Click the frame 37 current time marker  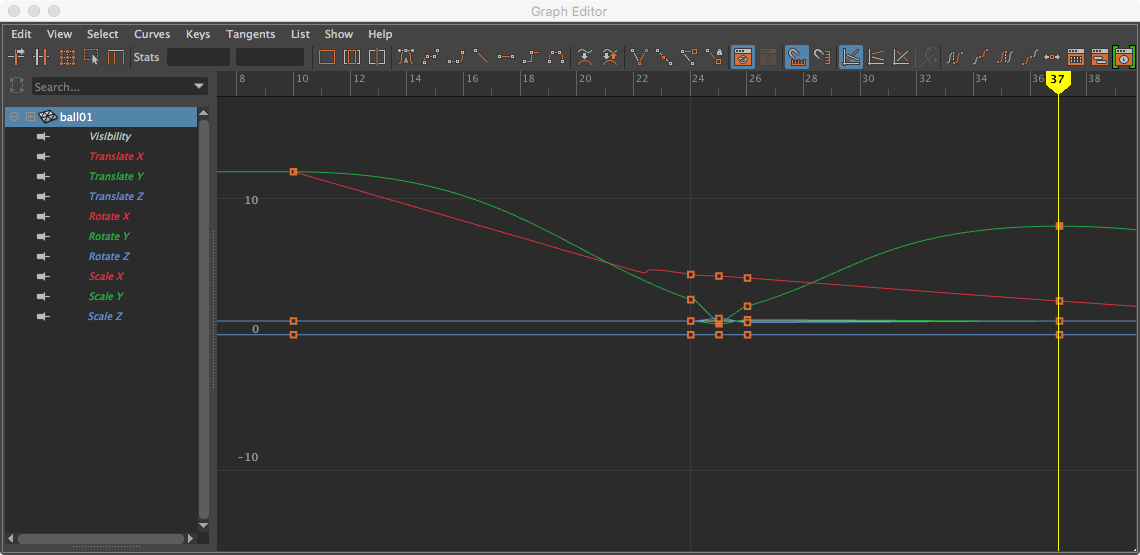pos(1058,80)
